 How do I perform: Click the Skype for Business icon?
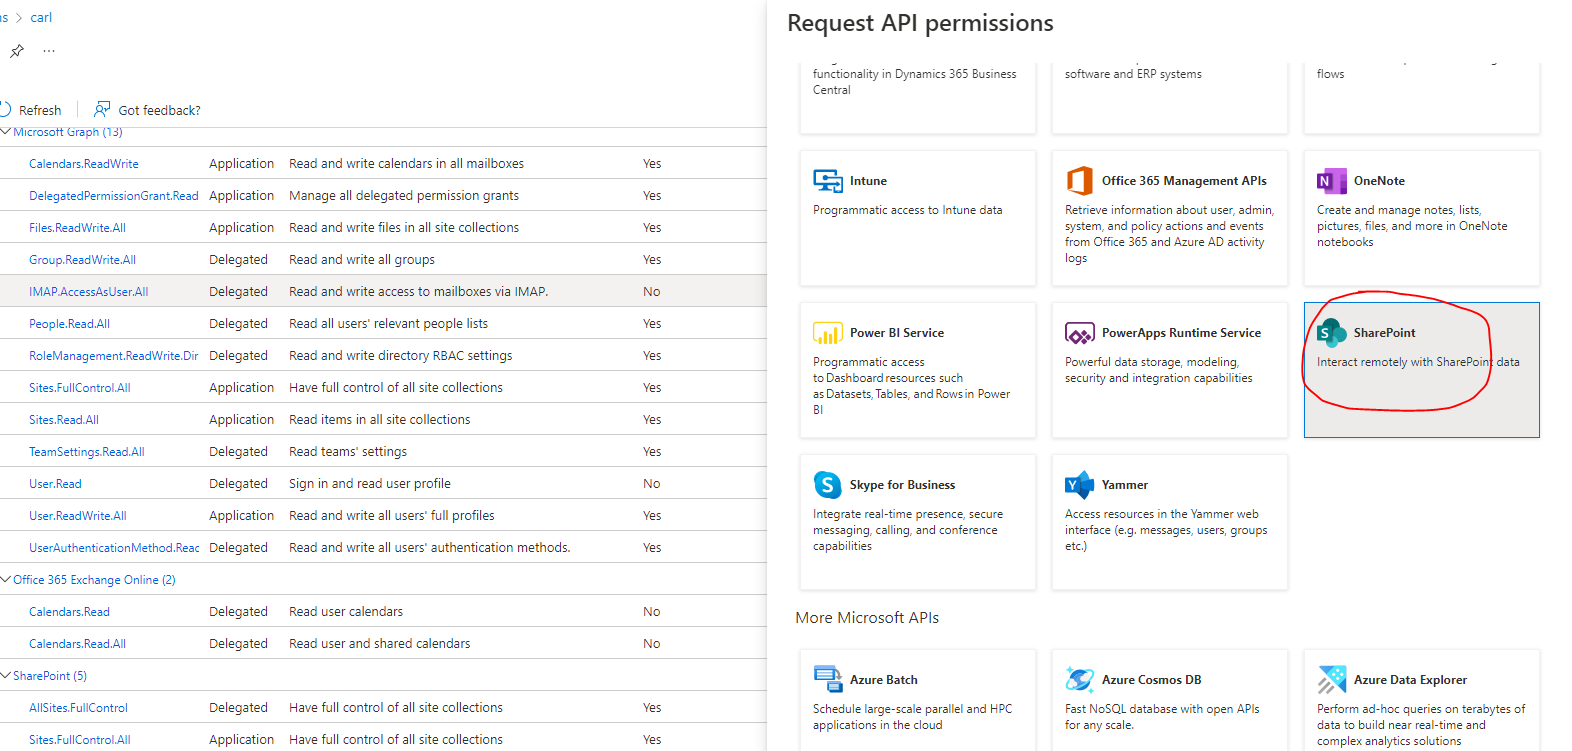coord(828,485)
